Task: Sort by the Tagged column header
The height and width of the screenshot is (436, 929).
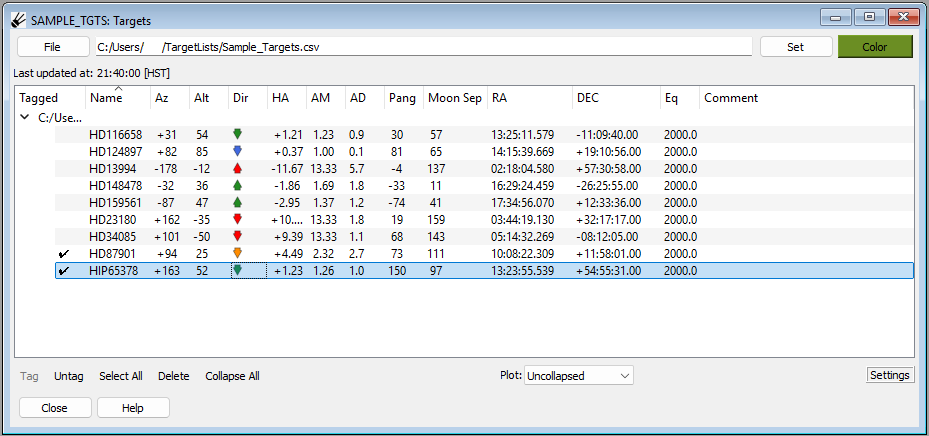Action: pyautogui.click(x=50, y=98)
